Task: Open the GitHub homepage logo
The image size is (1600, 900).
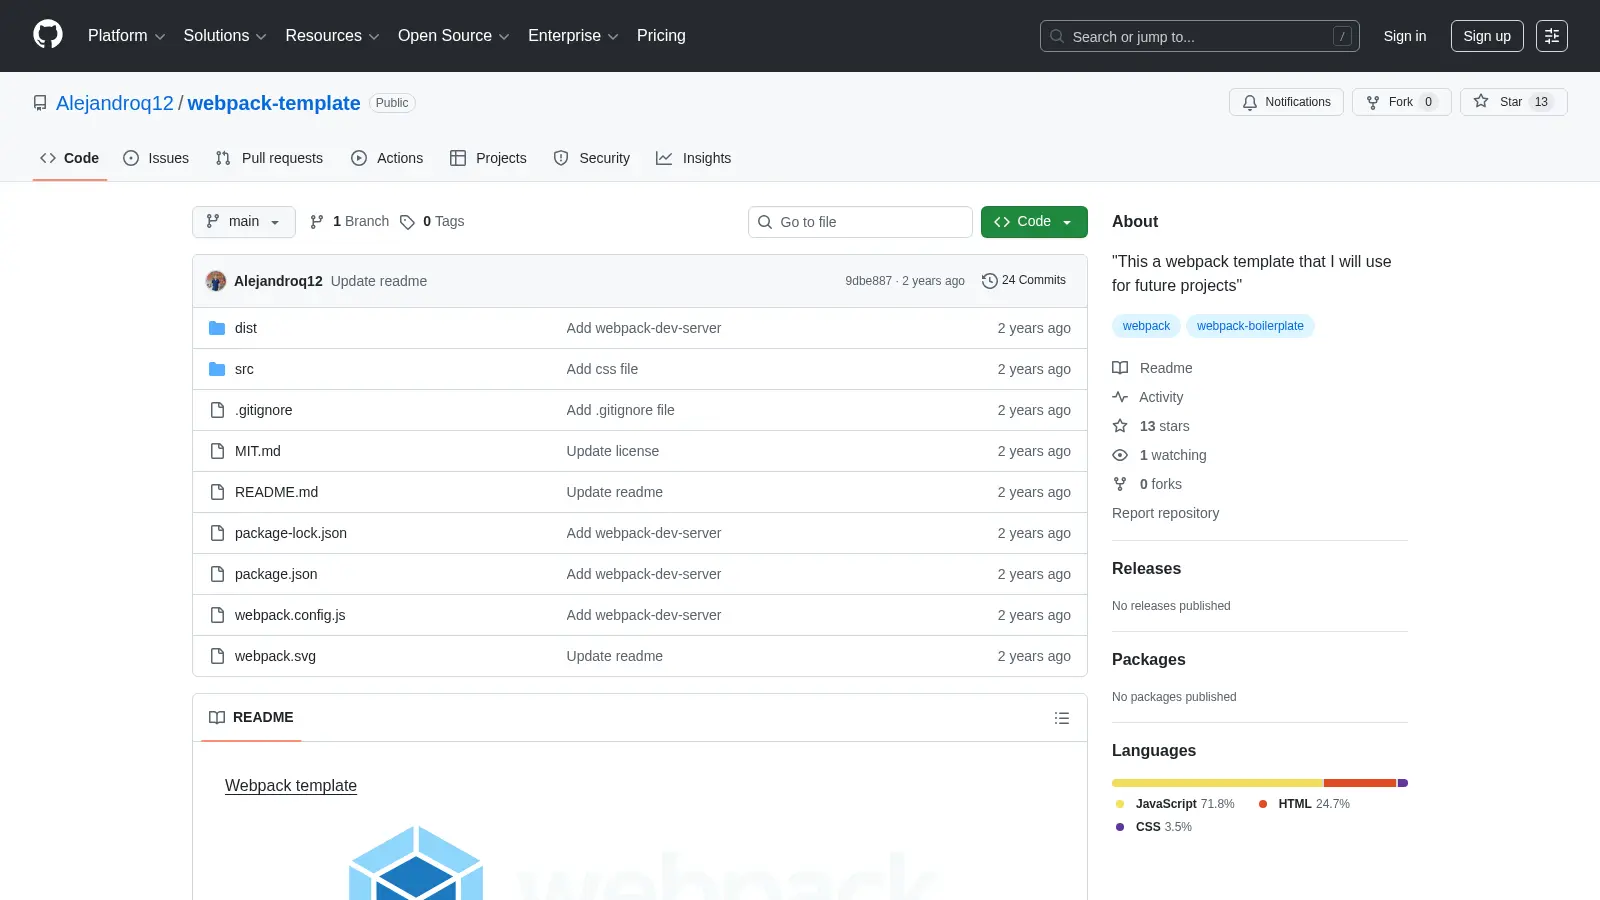Action: pos(48,35)
